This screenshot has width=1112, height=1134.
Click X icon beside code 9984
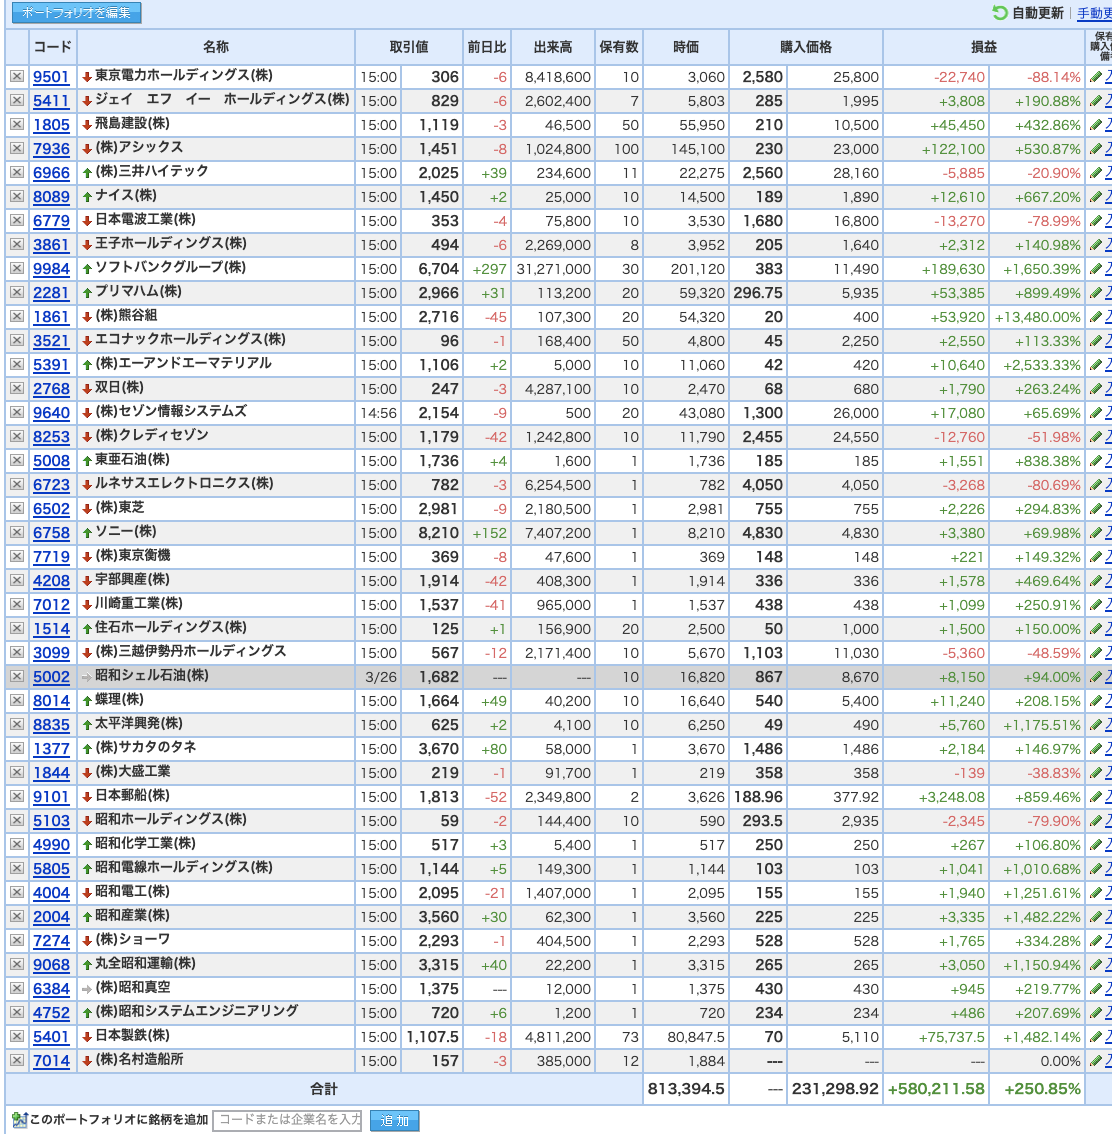point(17,268)
